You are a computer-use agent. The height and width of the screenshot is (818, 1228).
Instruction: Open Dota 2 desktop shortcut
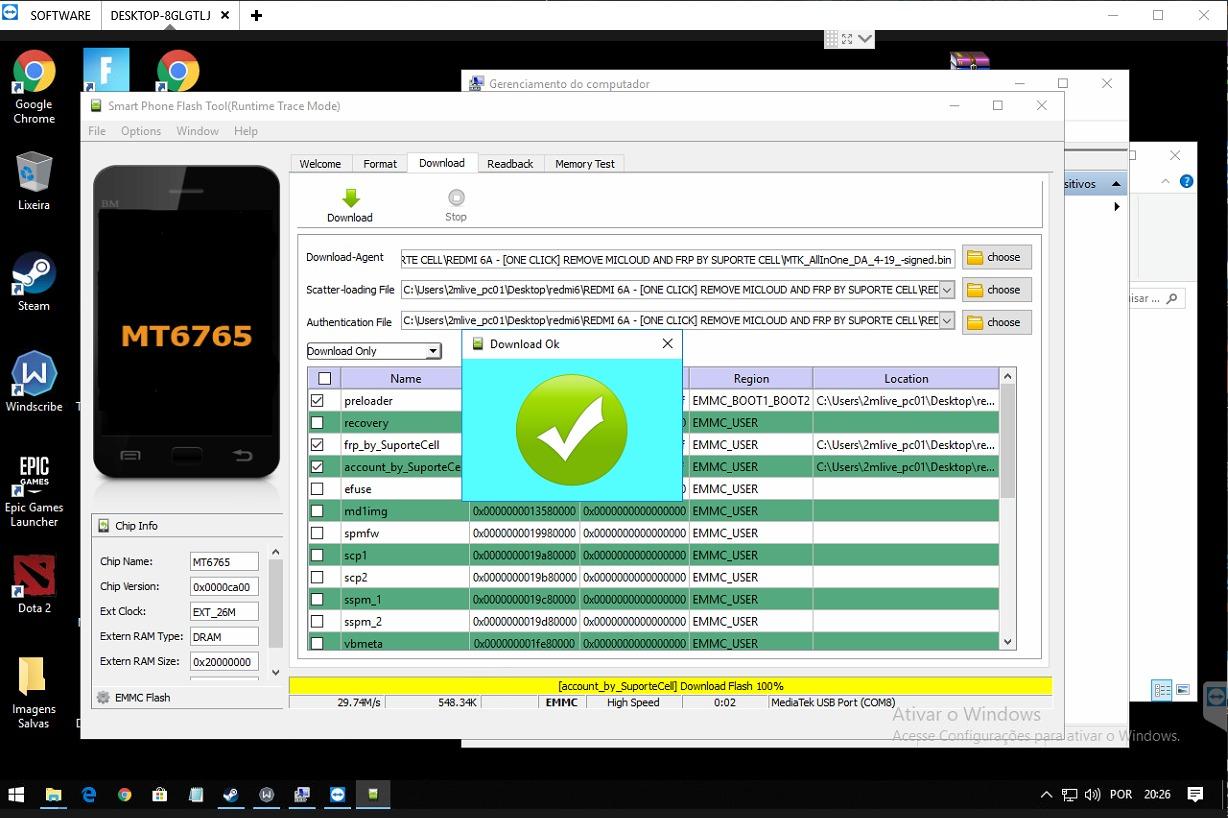coord(34,584)
